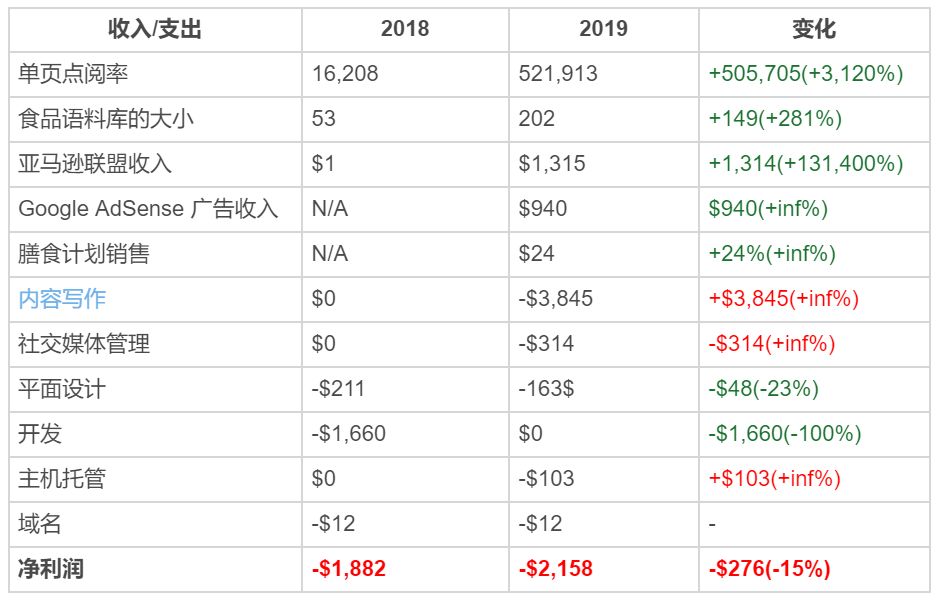
Task: Select the 社交媒体管理 row label
Action: click(84, 344)
